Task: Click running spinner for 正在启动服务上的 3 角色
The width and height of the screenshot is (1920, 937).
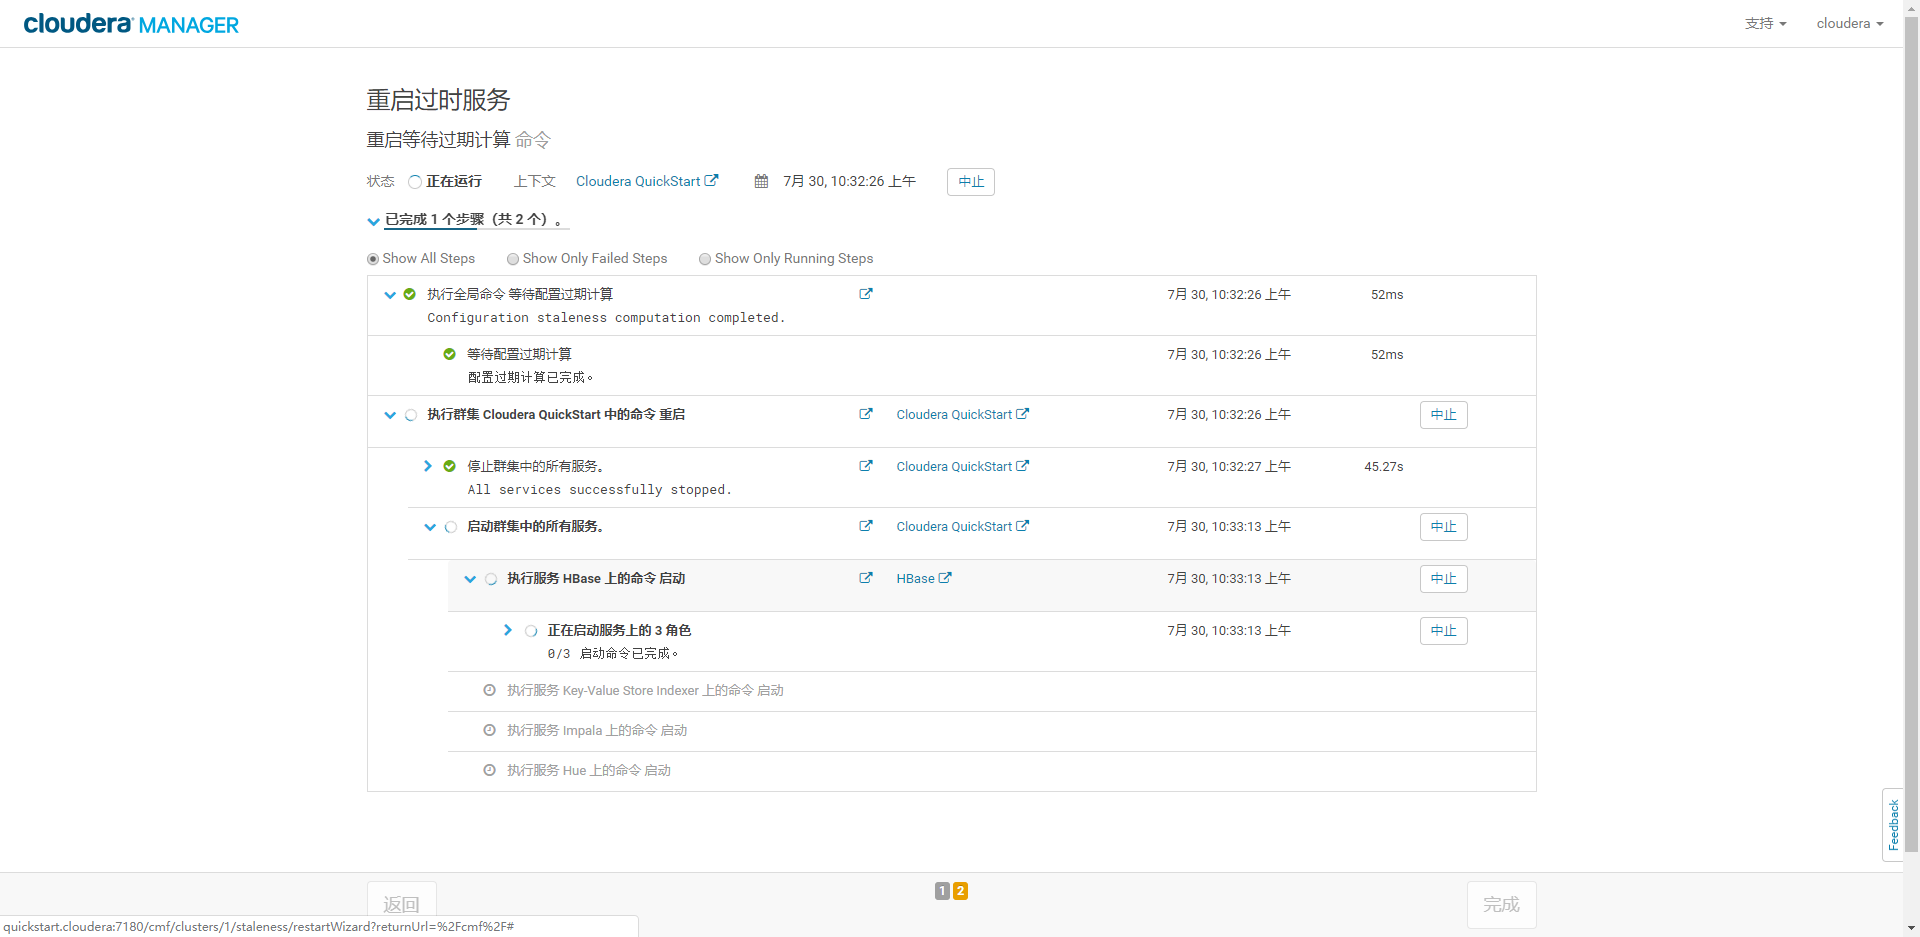Action: pos(531,631)
